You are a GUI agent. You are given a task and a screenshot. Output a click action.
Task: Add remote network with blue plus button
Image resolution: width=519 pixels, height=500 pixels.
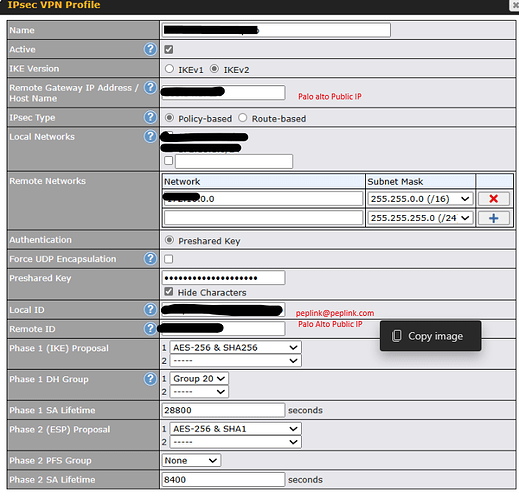494,218
